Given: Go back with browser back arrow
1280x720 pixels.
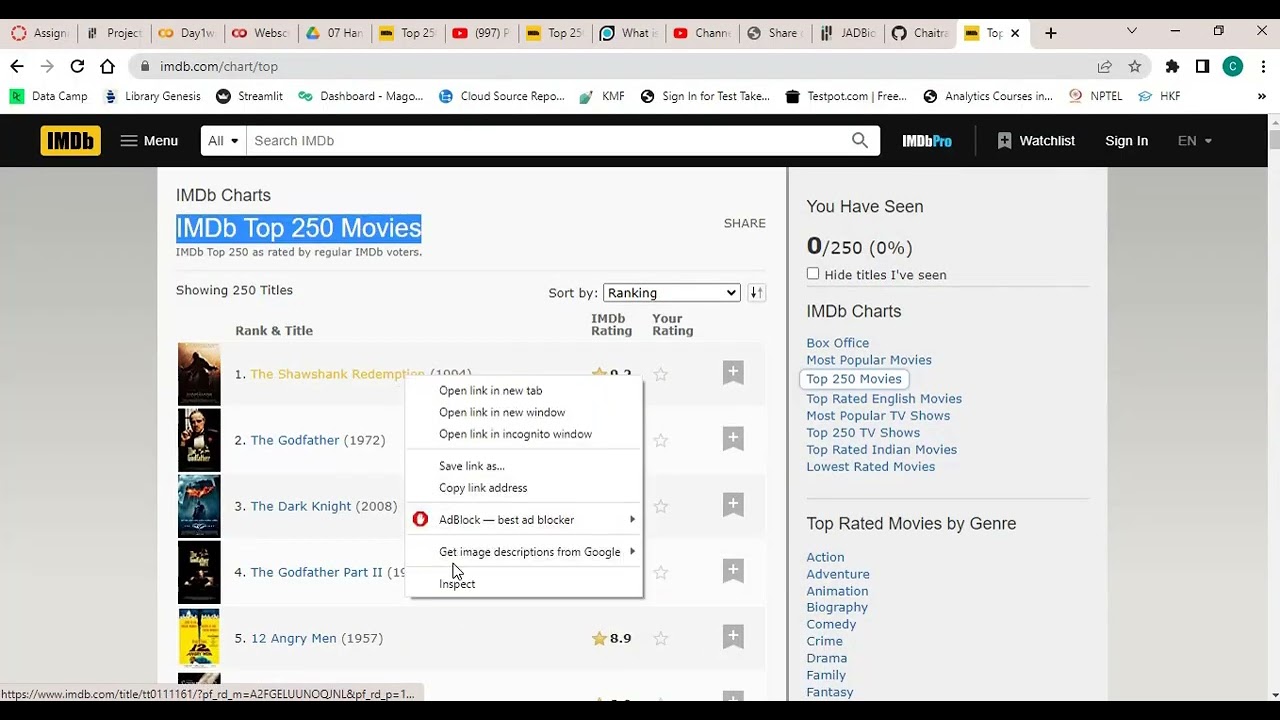Looking at the screenshot, I should [17, 66].
